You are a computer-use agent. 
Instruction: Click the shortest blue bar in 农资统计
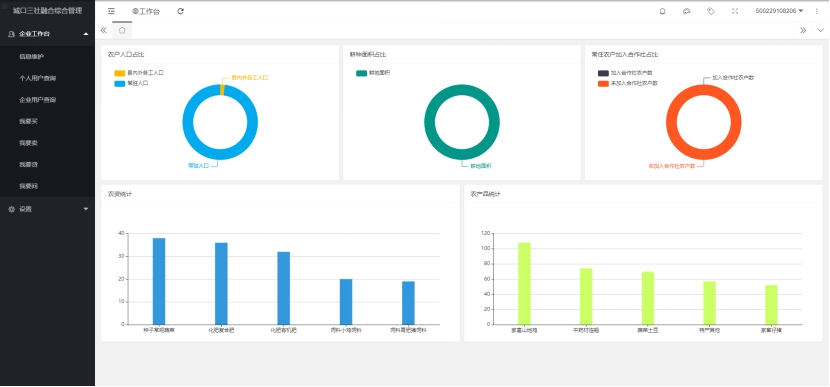tap(408, 303)
